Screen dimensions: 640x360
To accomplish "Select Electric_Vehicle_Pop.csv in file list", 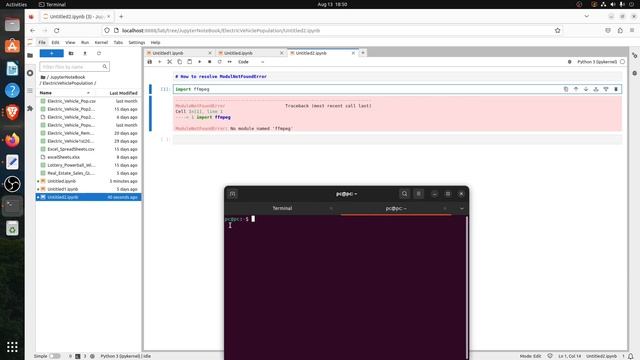I will (x=88, y=101).
